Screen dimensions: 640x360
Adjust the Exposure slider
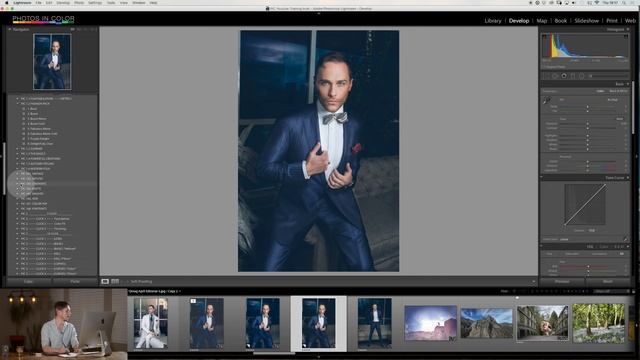click(x=588, y=124)
